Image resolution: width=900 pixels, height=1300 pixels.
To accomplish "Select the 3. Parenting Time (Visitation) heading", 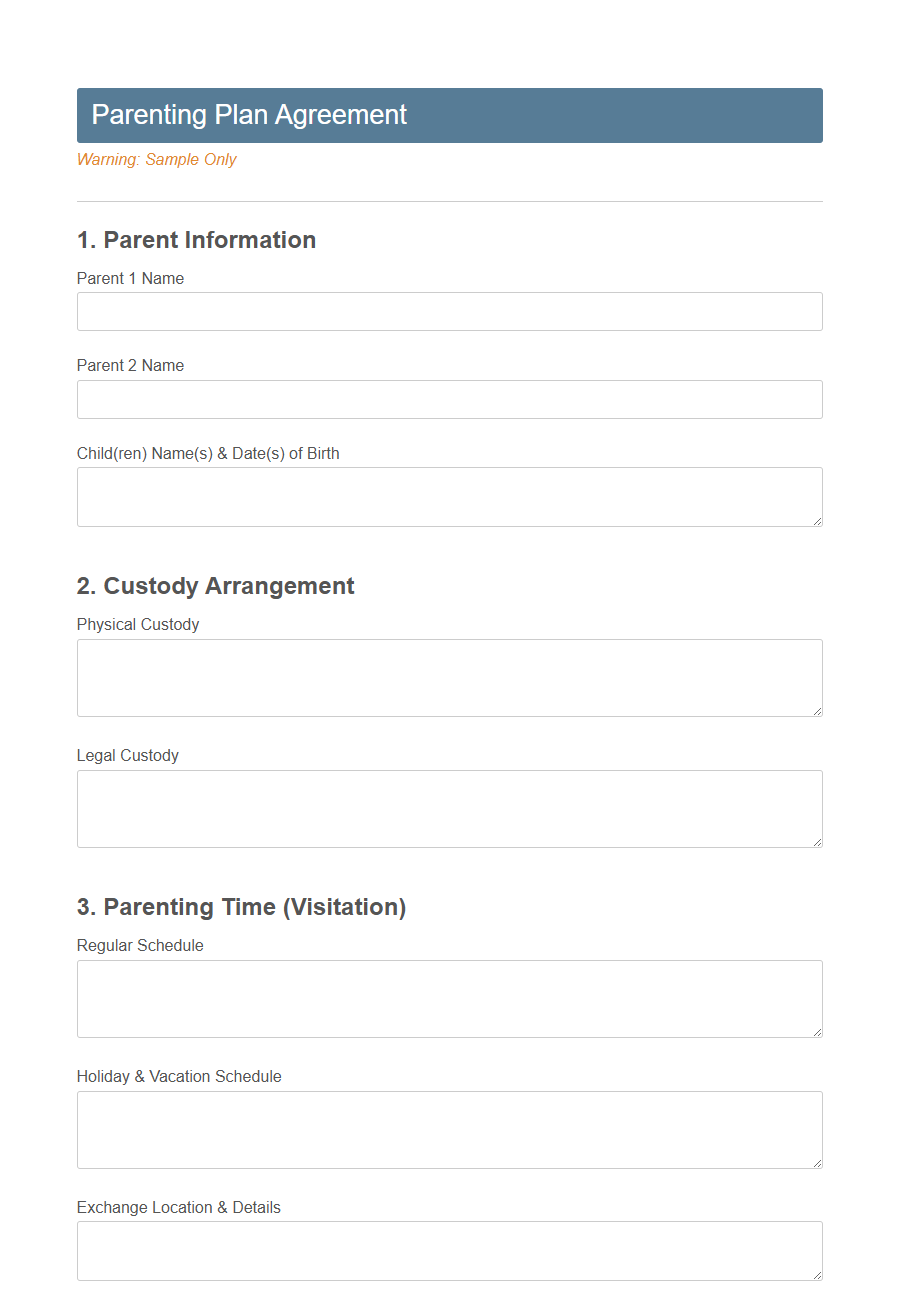I will tap(241, 907).
